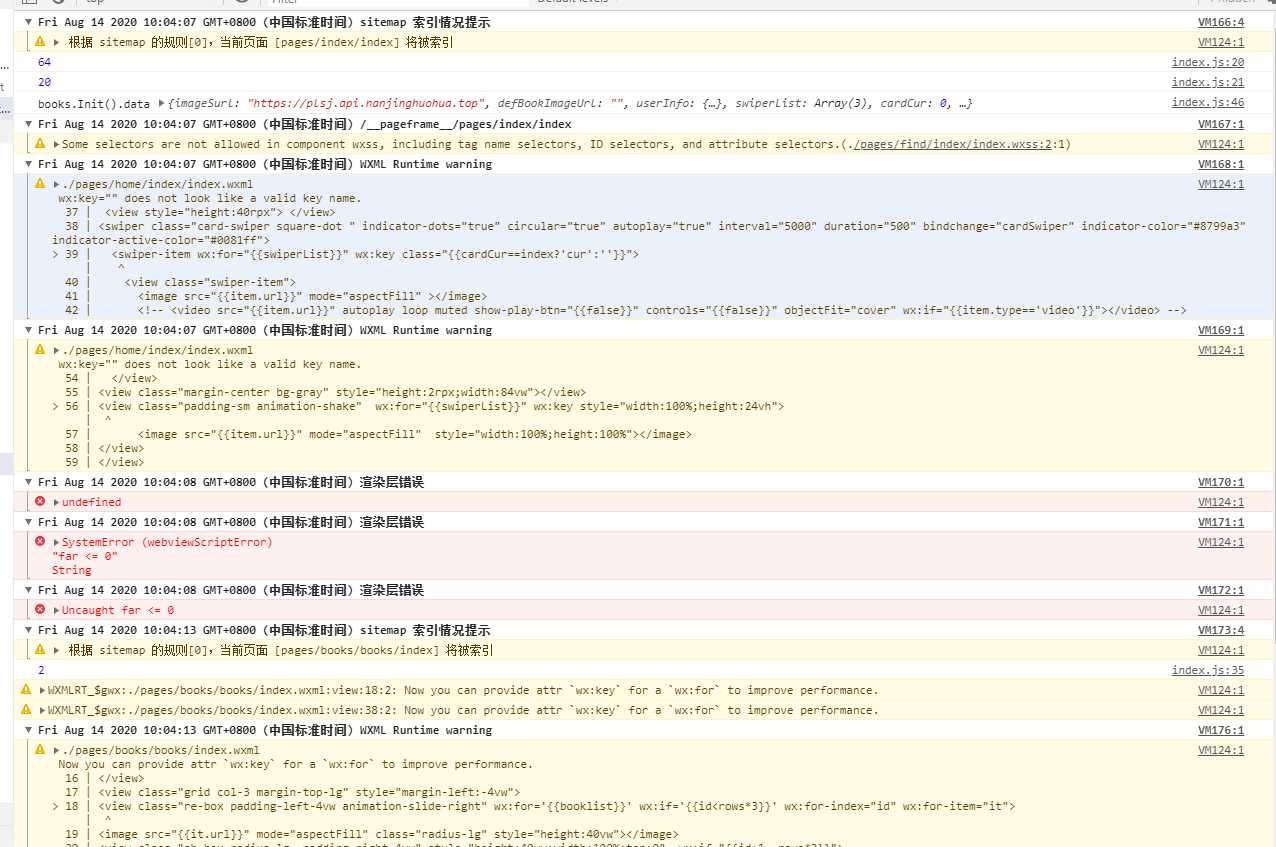This screenshot has width=1276, height=847.
Task: Expand the WXMLRT view:18:2 warning arrow
Action: [43, 690]
